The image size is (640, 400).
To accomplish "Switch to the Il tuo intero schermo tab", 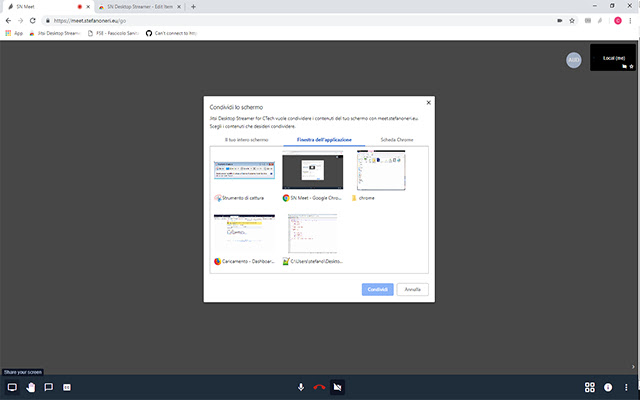I will click(x=247, y=140).
